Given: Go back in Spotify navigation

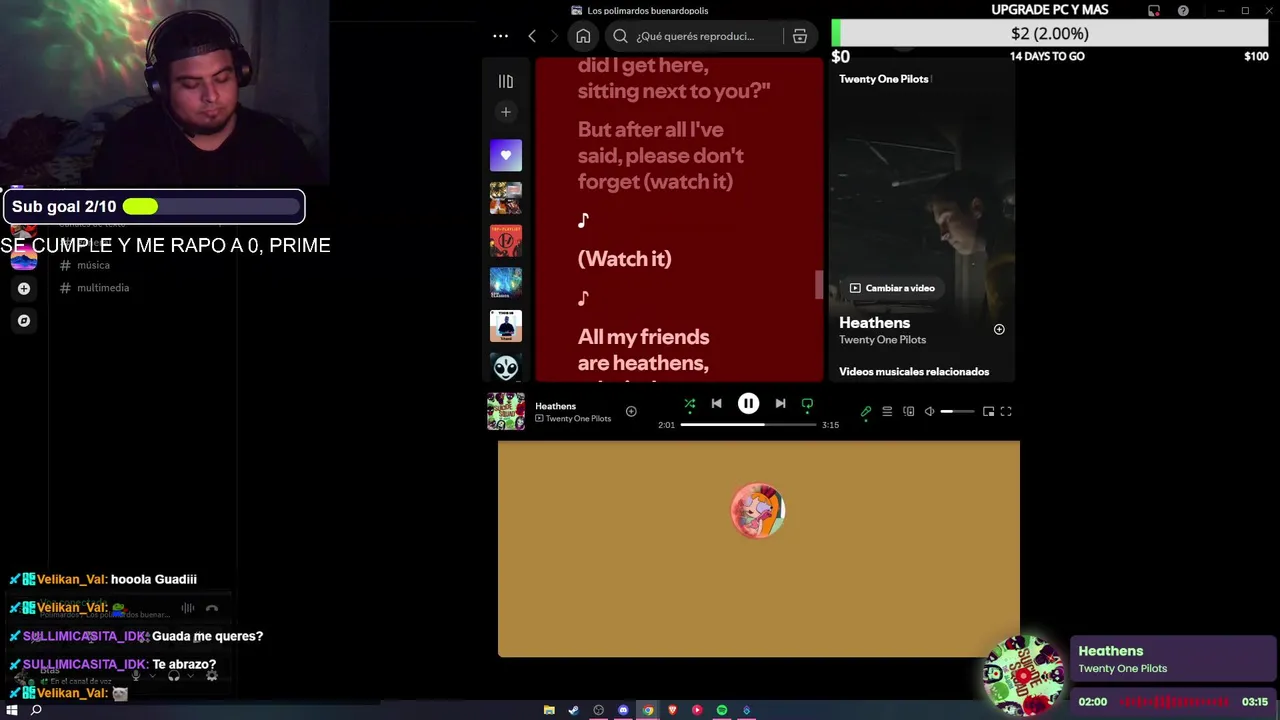Looking at the screenshot, I should [532, 36].
